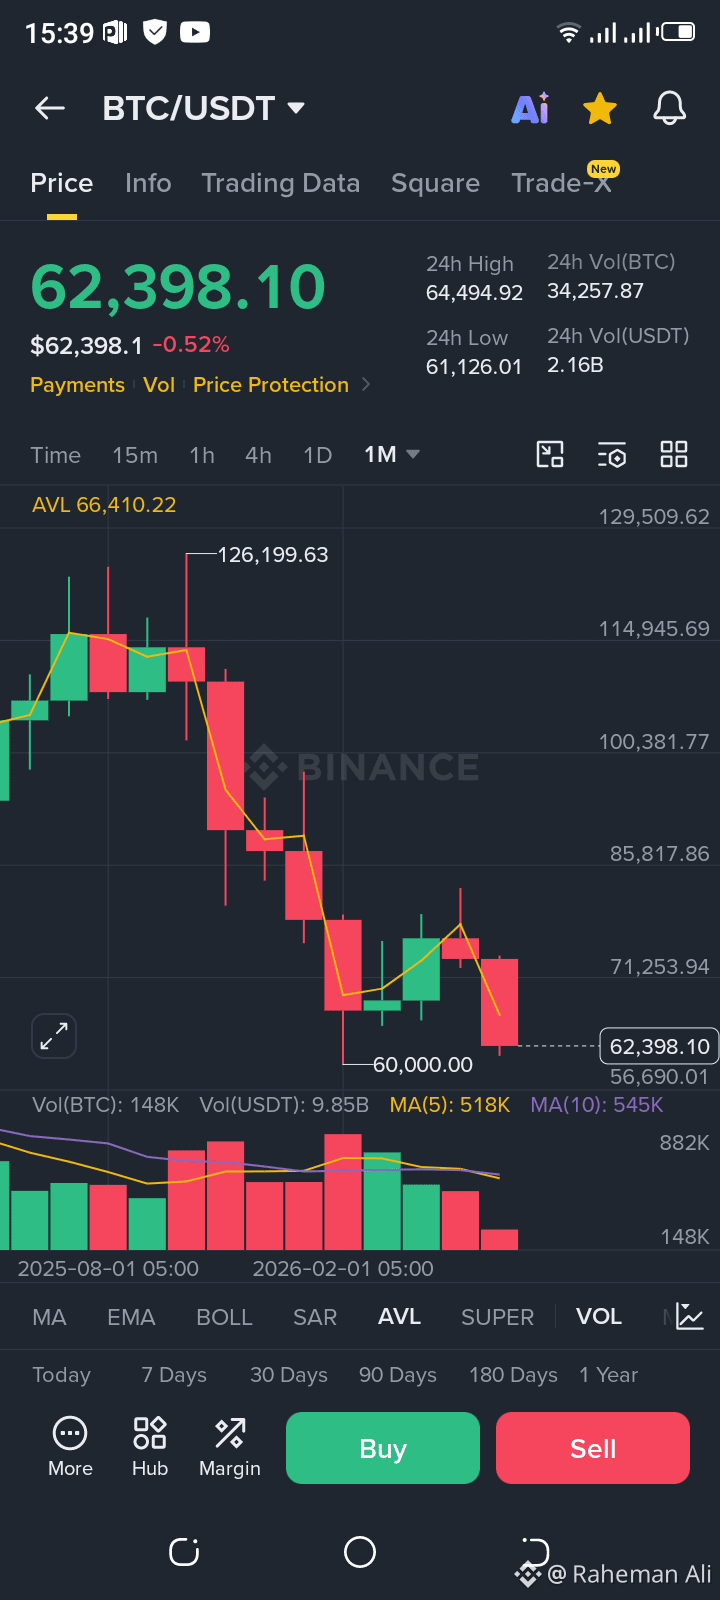720x1600 pixels.
Task: Open the Trading Data tab
Action: point(281,183)
